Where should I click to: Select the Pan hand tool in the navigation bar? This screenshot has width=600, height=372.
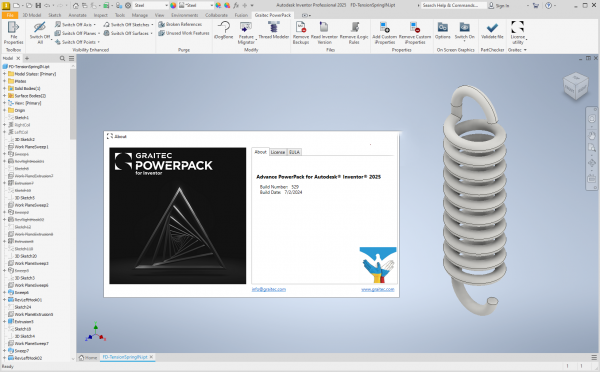(x=592, y=135)
